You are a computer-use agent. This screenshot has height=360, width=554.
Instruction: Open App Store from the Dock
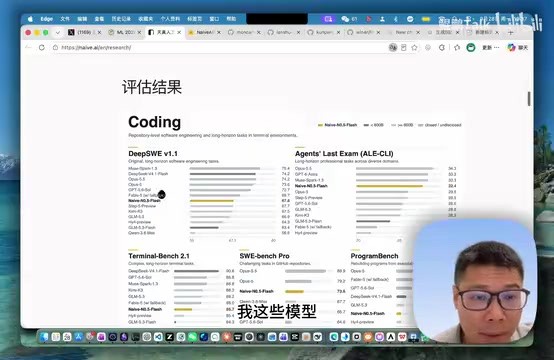coord(78,337)
